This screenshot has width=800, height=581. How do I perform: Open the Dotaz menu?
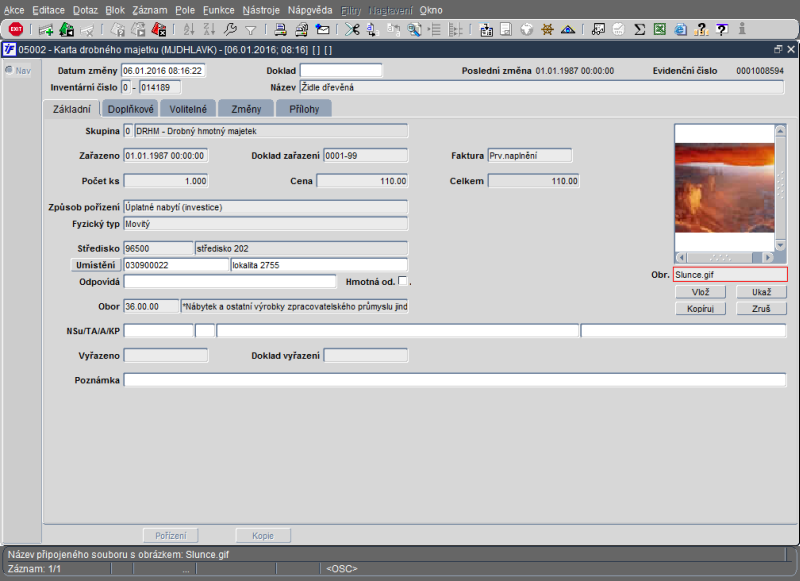point(85,10)
